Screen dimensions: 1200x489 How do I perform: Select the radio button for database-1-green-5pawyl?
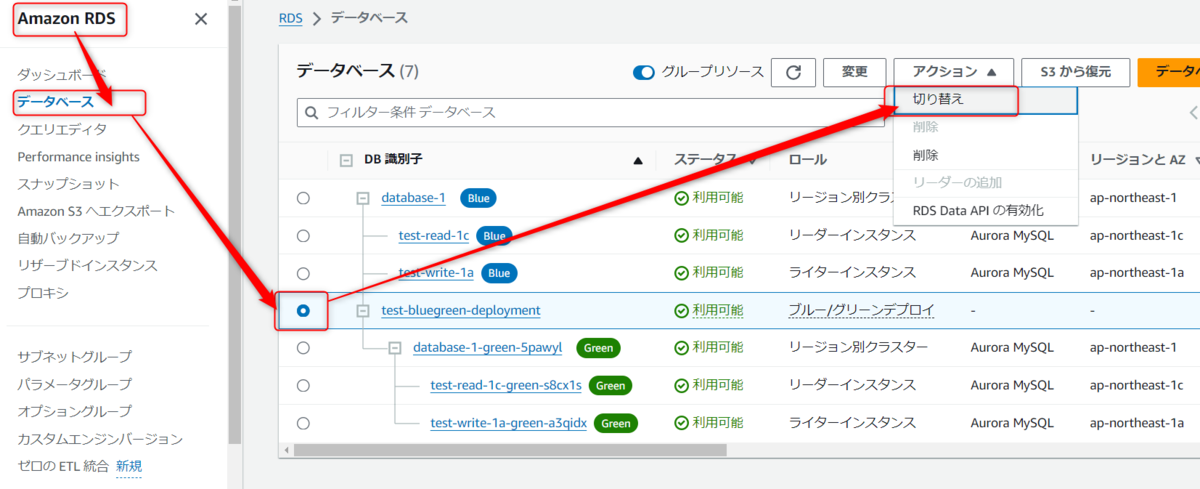point(303,348)
